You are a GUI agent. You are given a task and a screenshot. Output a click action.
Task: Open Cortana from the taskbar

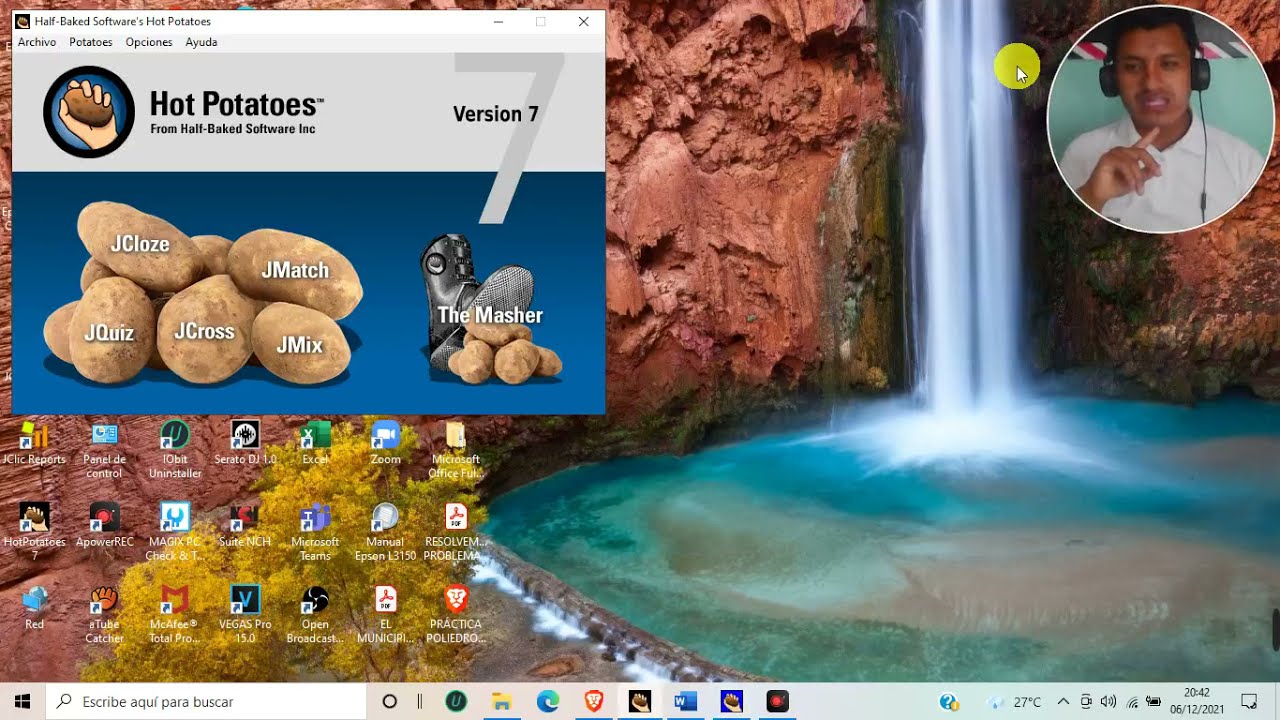tap(390, 702)
